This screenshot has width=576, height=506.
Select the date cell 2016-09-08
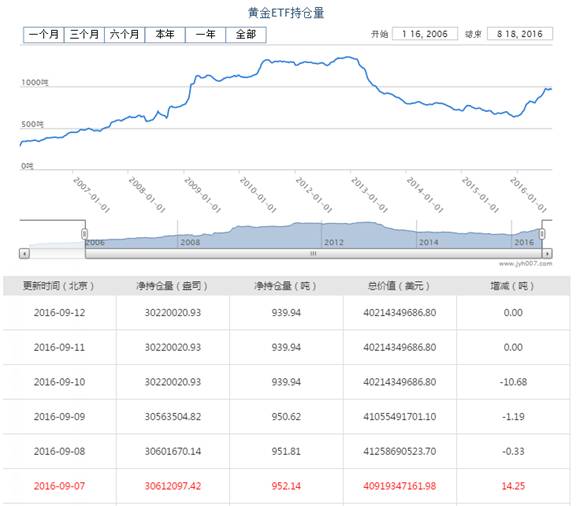(x=60, y=451)
